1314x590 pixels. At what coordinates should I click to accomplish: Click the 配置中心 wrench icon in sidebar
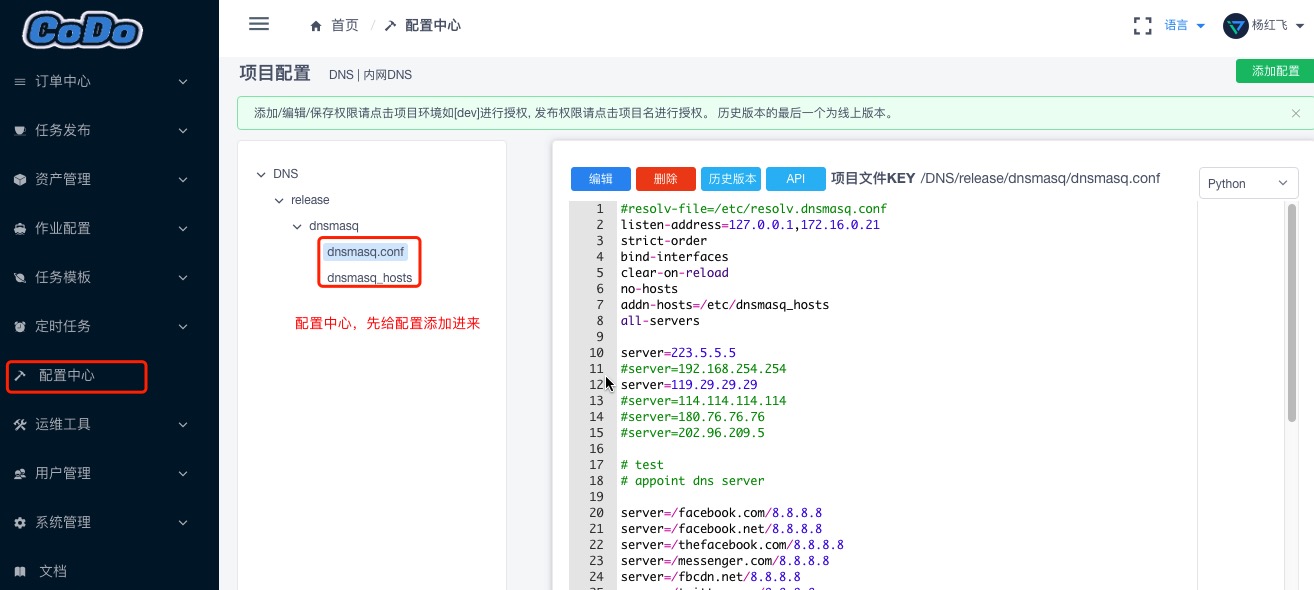(20, 376)
